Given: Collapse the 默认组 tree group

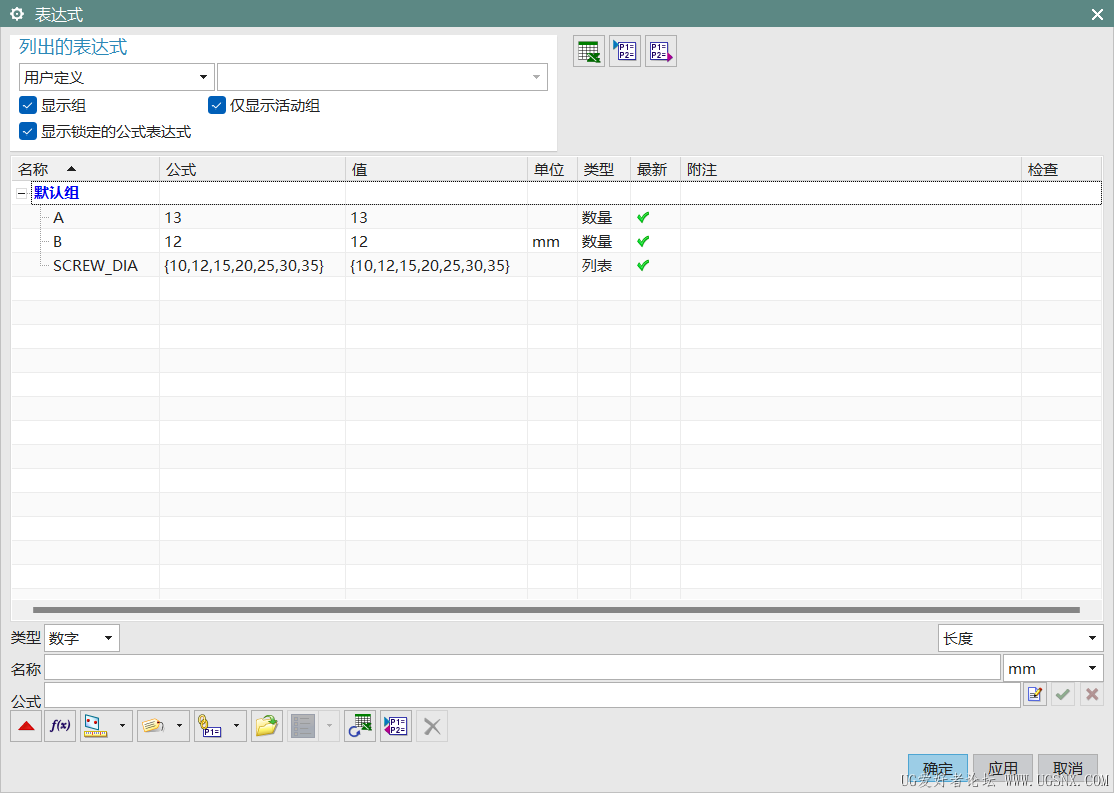Looking at the screenshot, I should pos(22,193).
